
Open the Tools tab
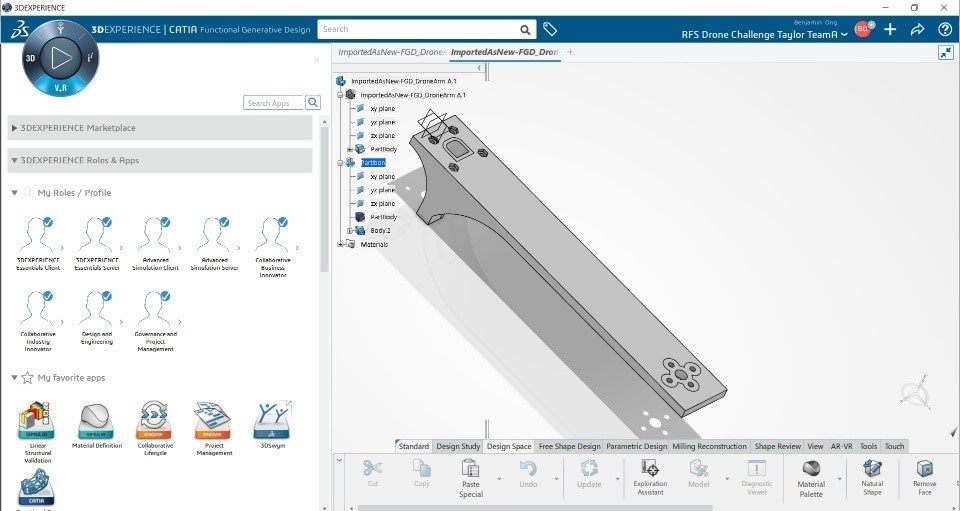868,446
